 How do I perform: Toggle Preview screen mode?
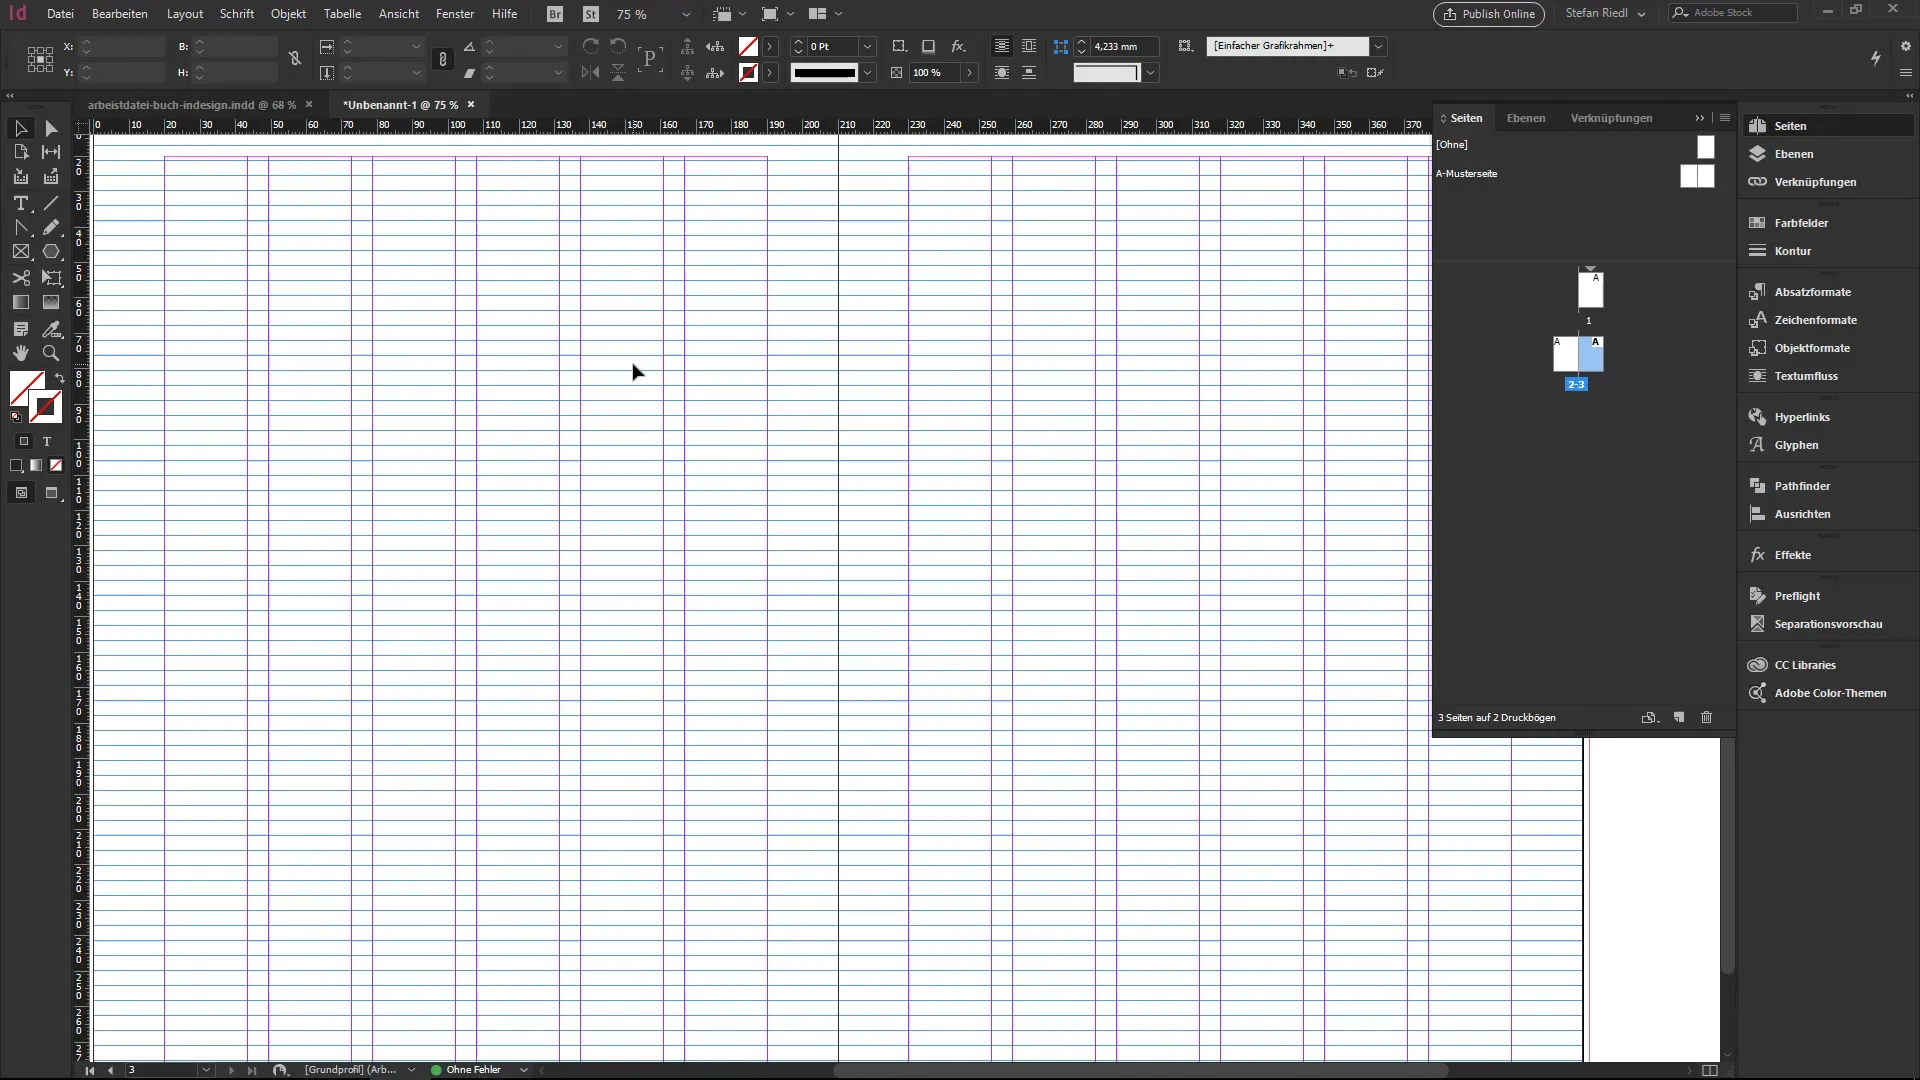[x=52, y=493]
